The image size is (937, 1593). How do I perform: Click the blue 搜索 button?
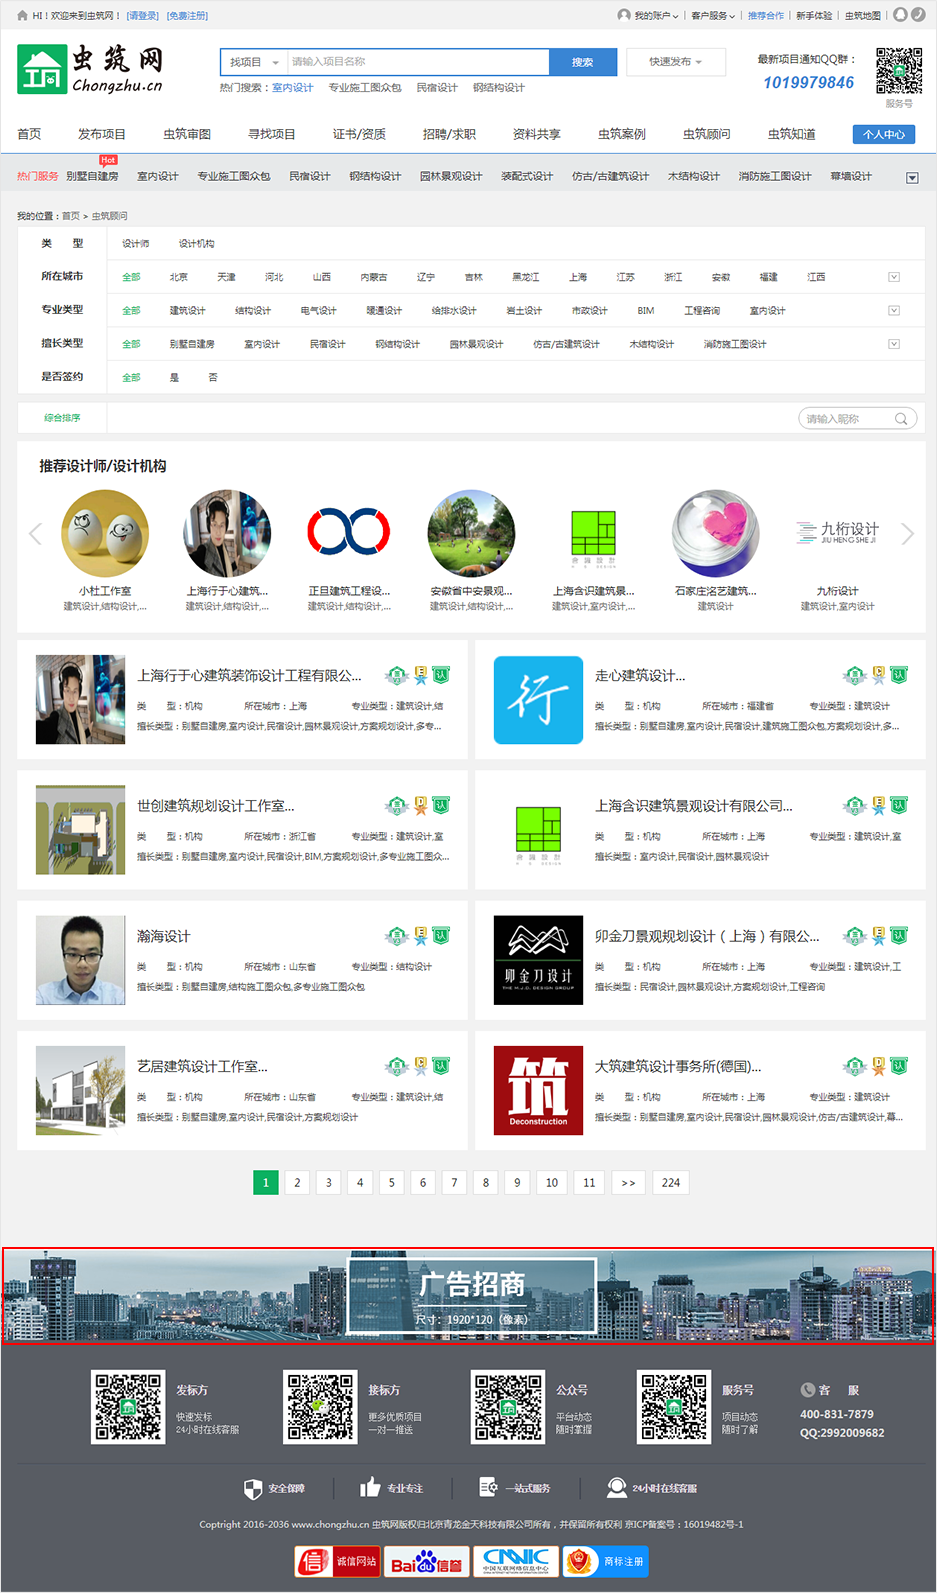point(582,62)
